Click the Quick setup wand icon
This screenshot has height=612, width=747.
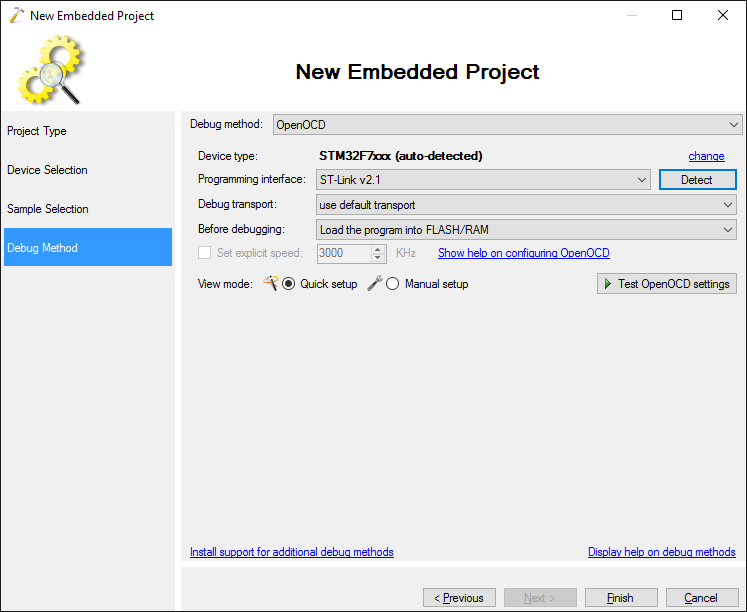271,283
